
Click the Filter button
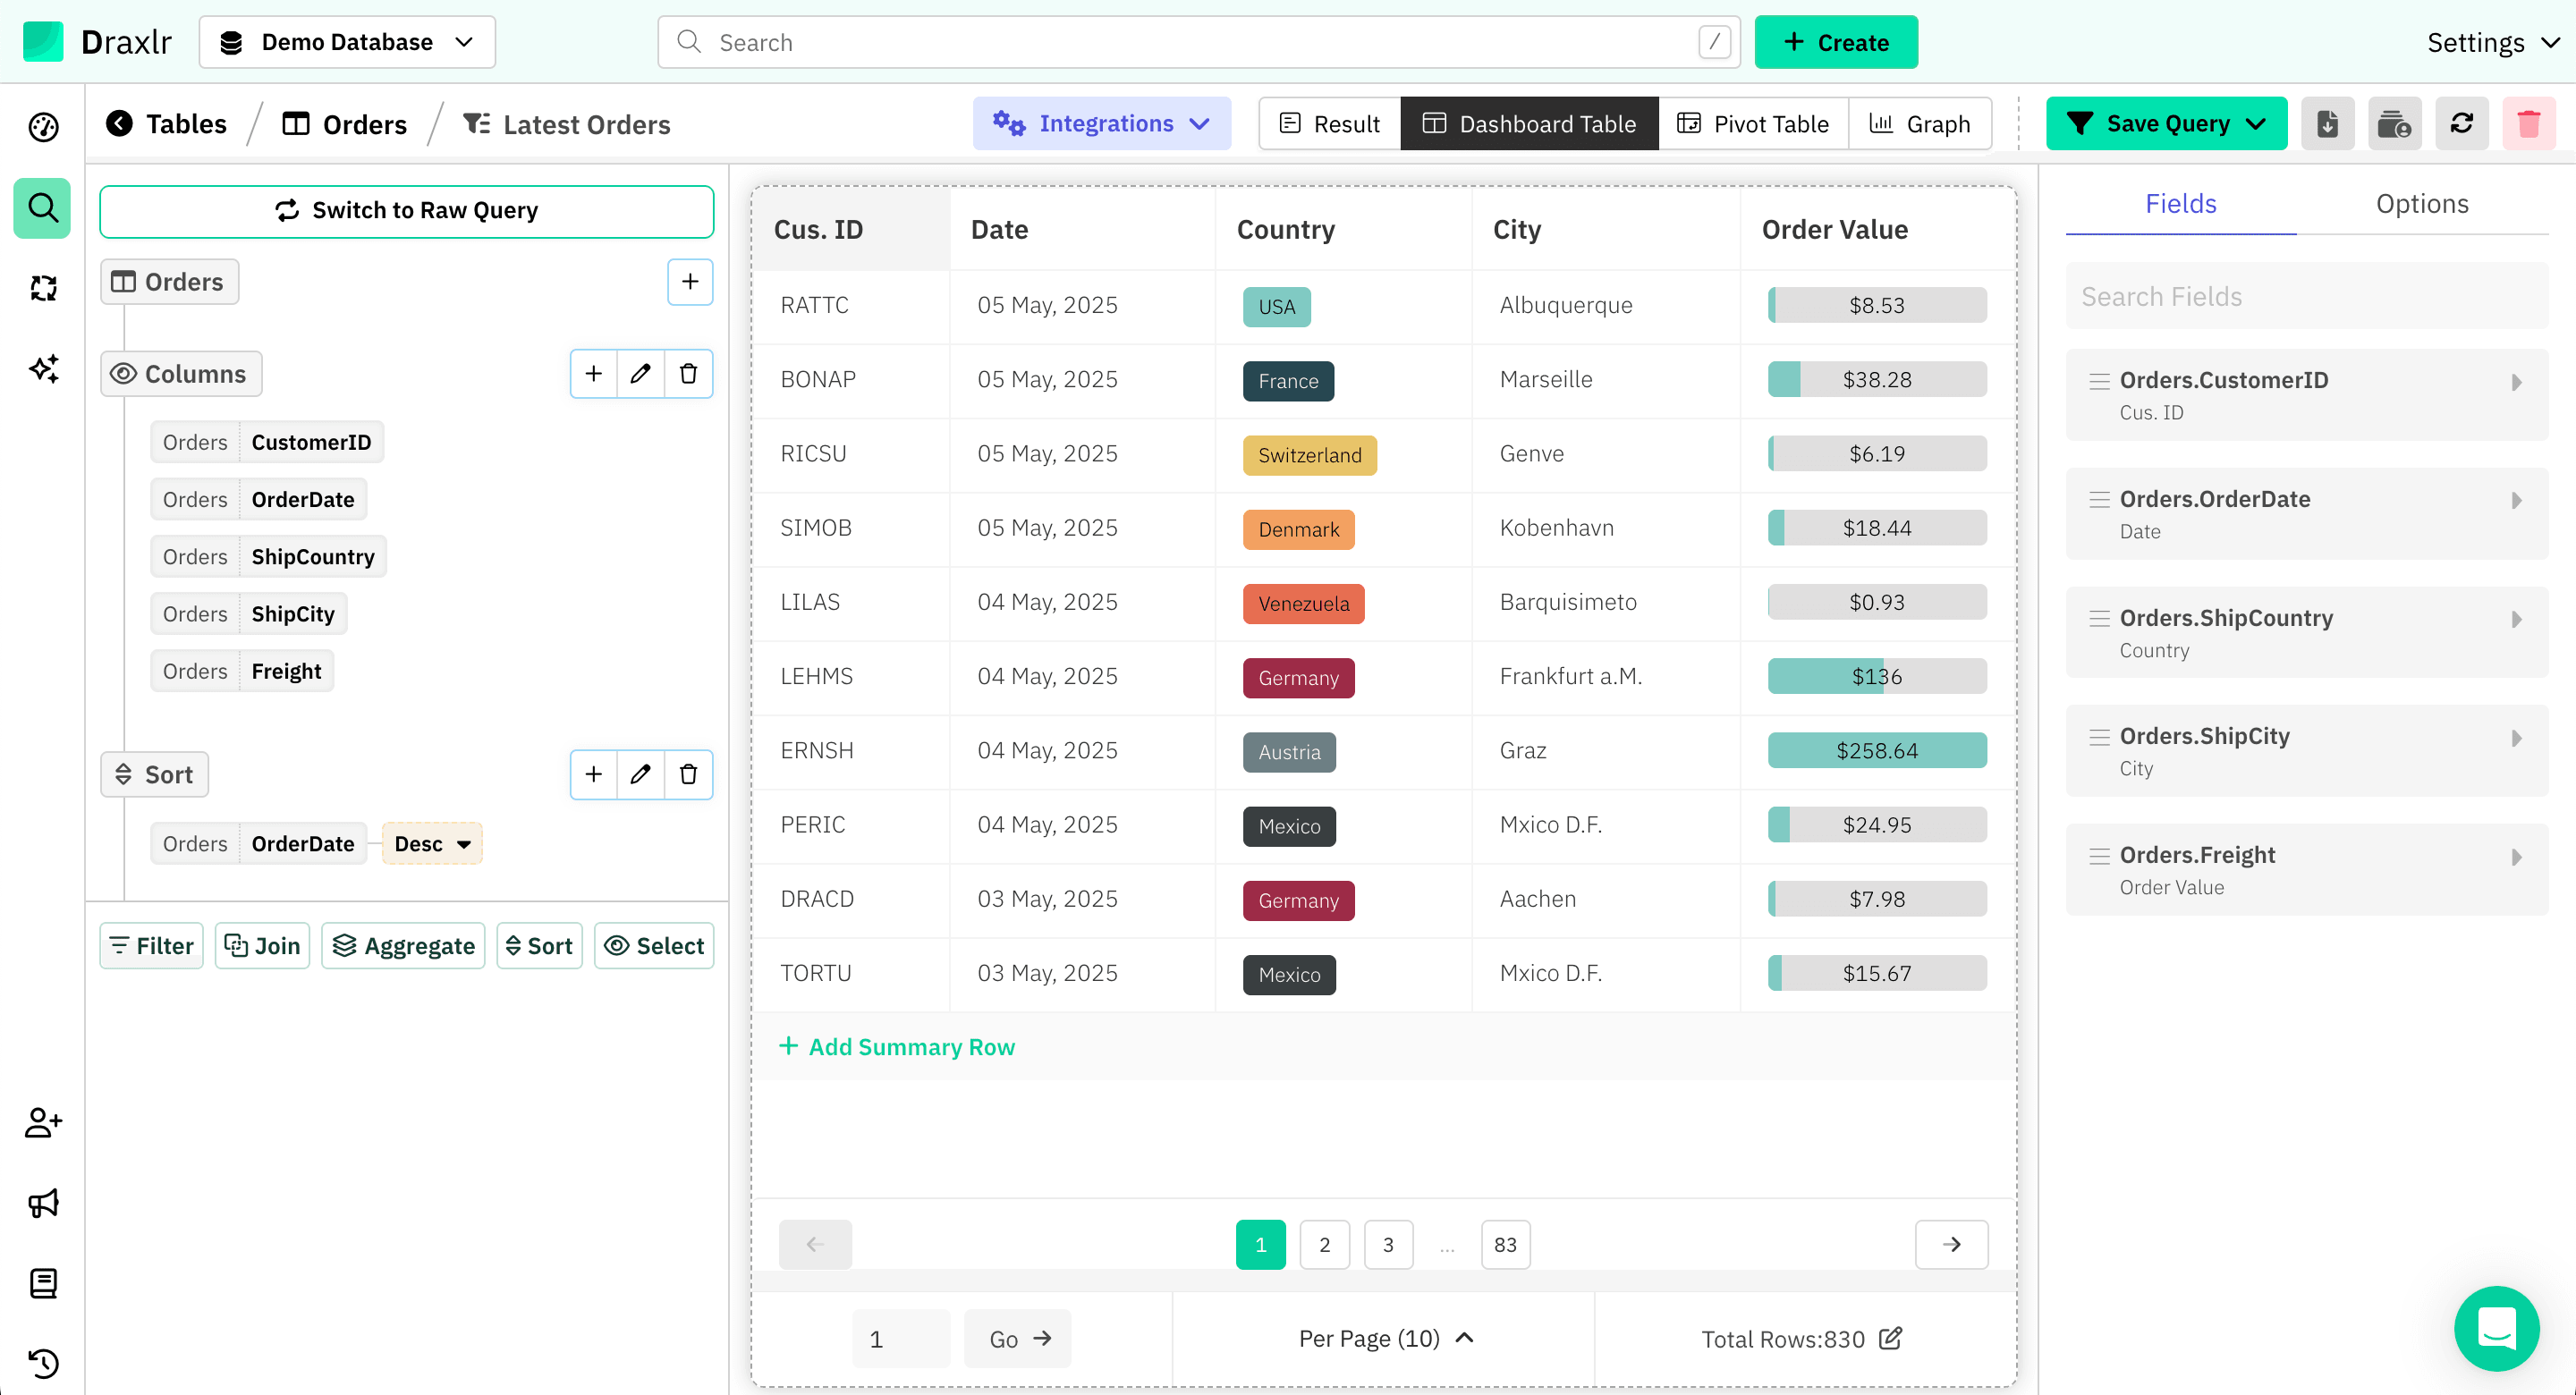(x=152, y=946)
